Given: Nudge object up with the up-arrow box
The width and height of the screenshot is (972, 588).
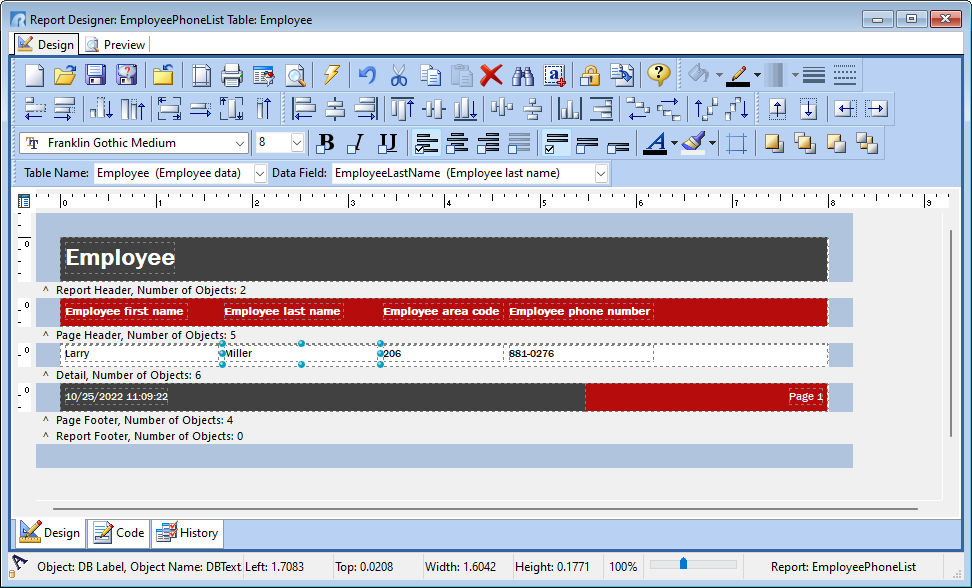Looking at the screenshot, I should click(x=777, y=109).
